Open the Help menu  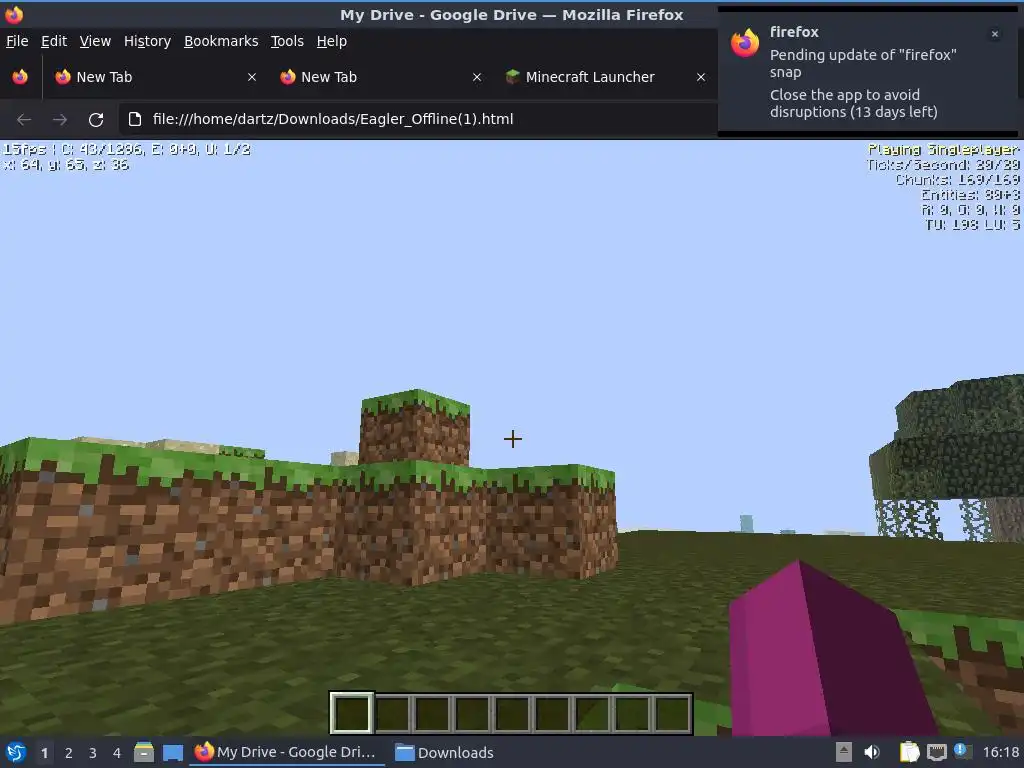pyautogui.click(x=331, y=41)
